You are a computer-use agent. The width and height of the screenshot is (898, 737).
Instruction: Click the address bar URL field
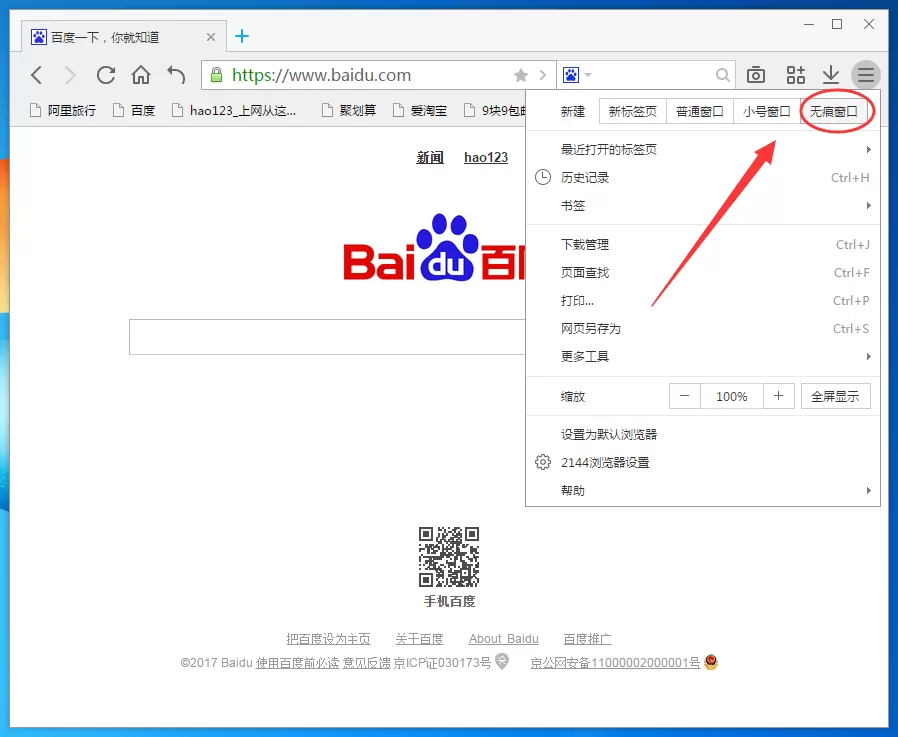click(x=379, y=75)
